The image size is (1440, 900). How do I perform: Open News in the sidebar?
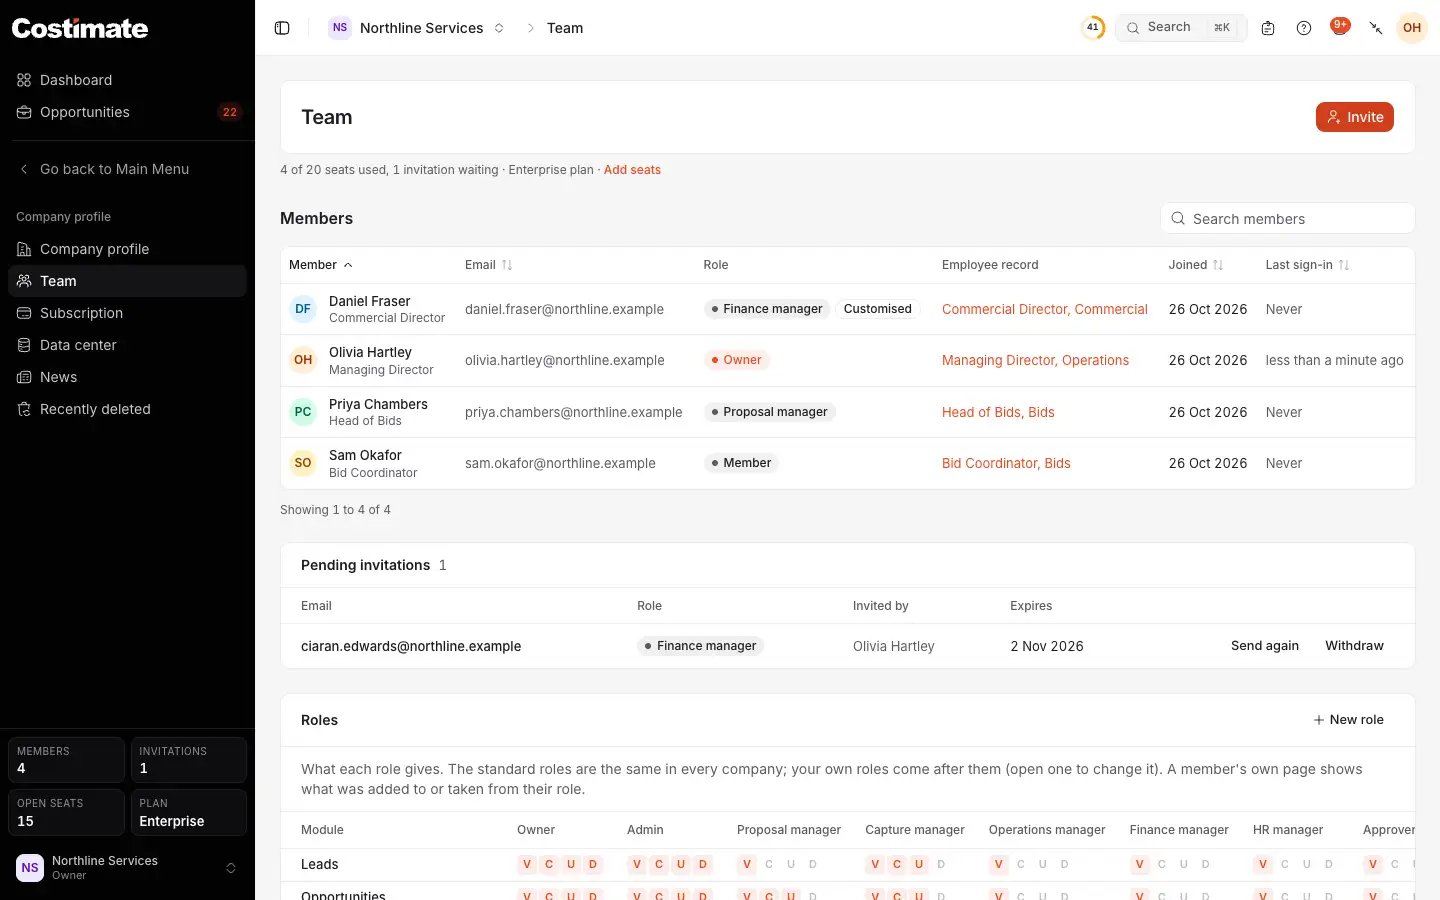pos(127,377)
